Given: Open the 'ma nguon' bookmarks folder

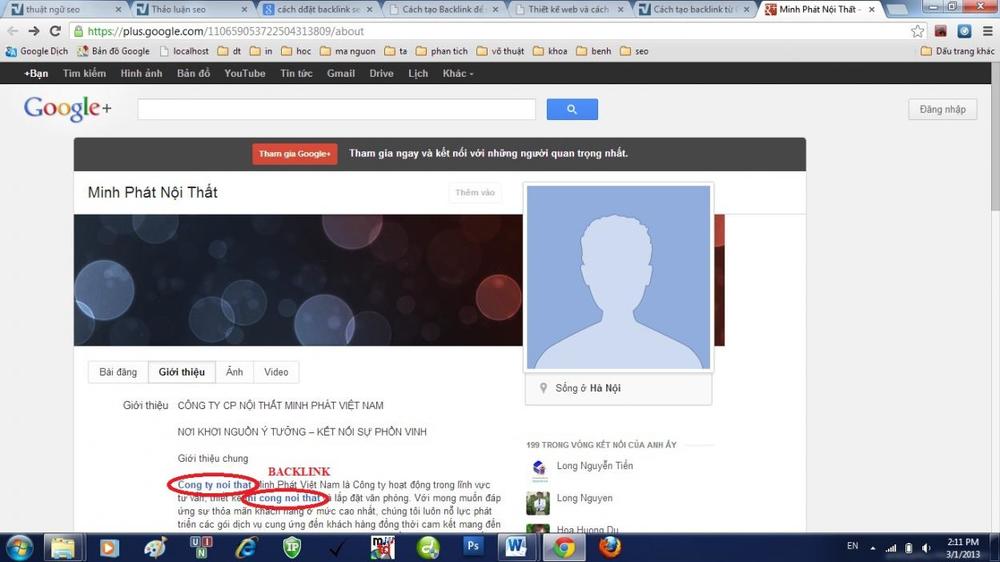Looking at the screenshot, I should 348,51.
